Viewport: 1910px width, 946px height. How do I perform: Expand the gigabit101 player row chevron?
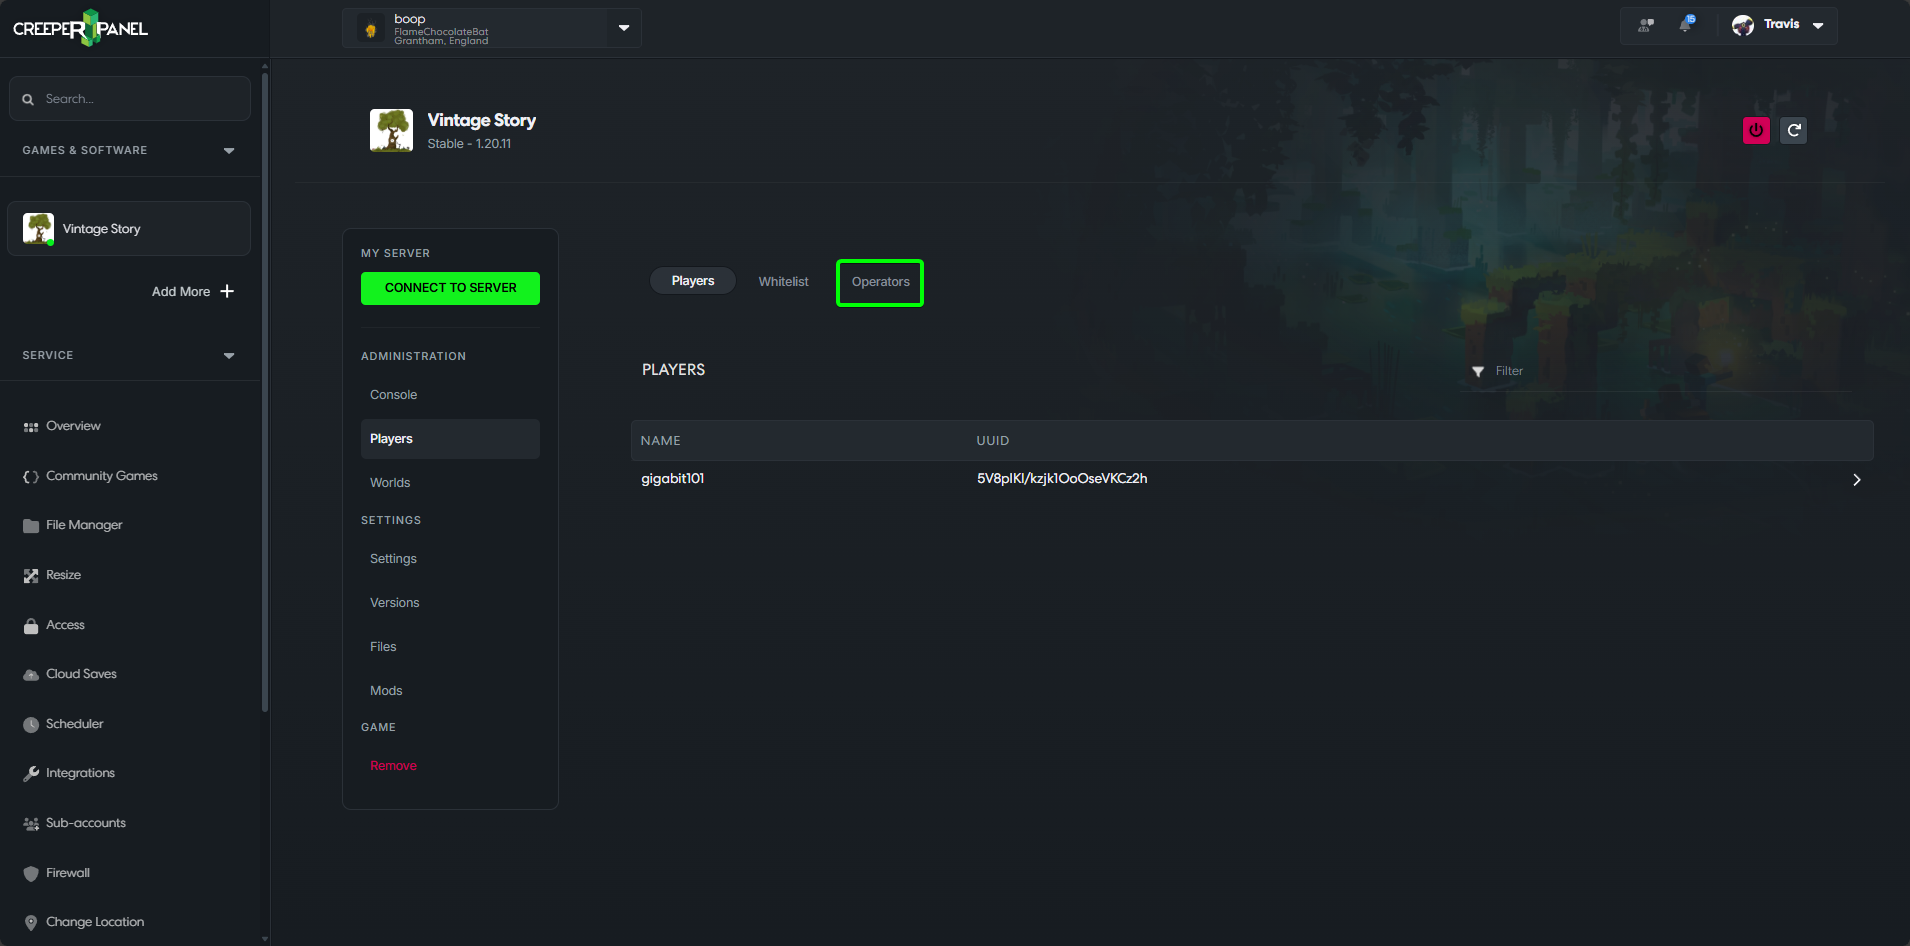1856,480
